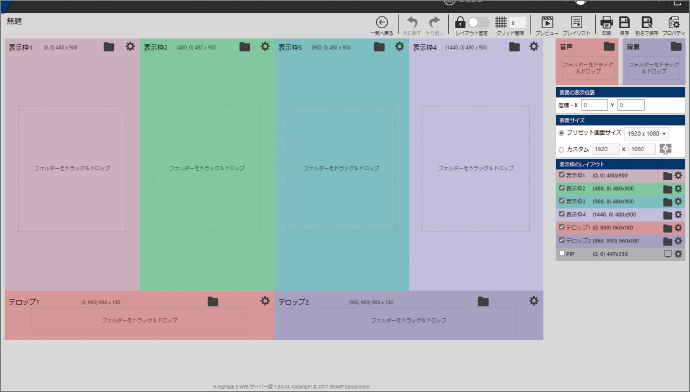690x392 pixels.
Task: Click the save-as icon
Action: 646,22
